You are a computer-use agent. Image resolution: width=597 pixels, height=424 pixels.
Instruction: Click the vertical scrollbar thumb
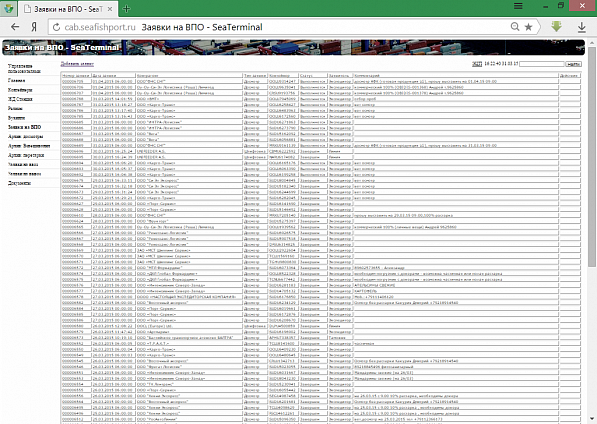point(592,156)
